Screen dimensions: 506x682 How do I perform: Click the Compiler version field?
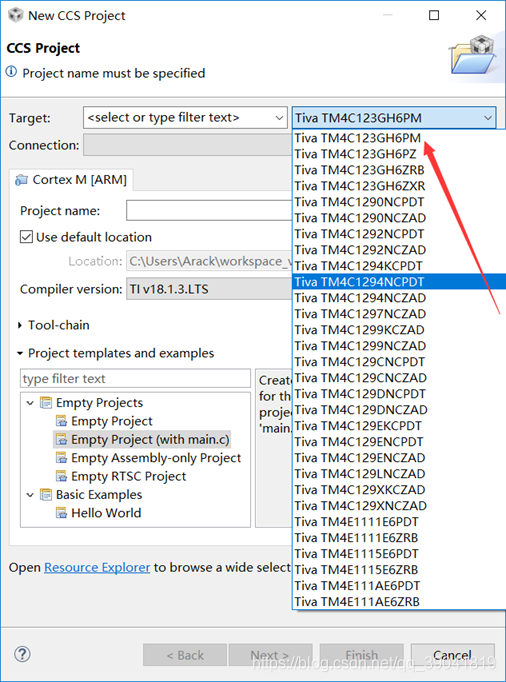pos(209,289)
